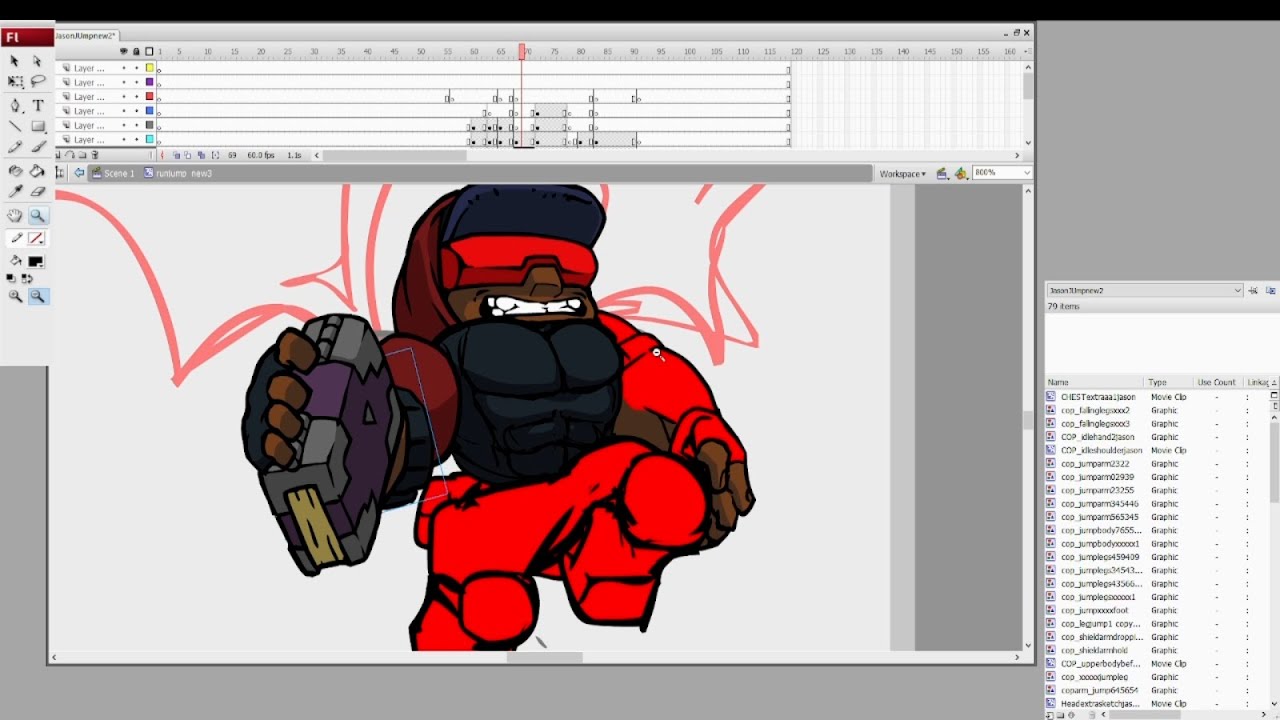Select the Line tool
Screen dimensions: 1280x720
tap(15, 126)
